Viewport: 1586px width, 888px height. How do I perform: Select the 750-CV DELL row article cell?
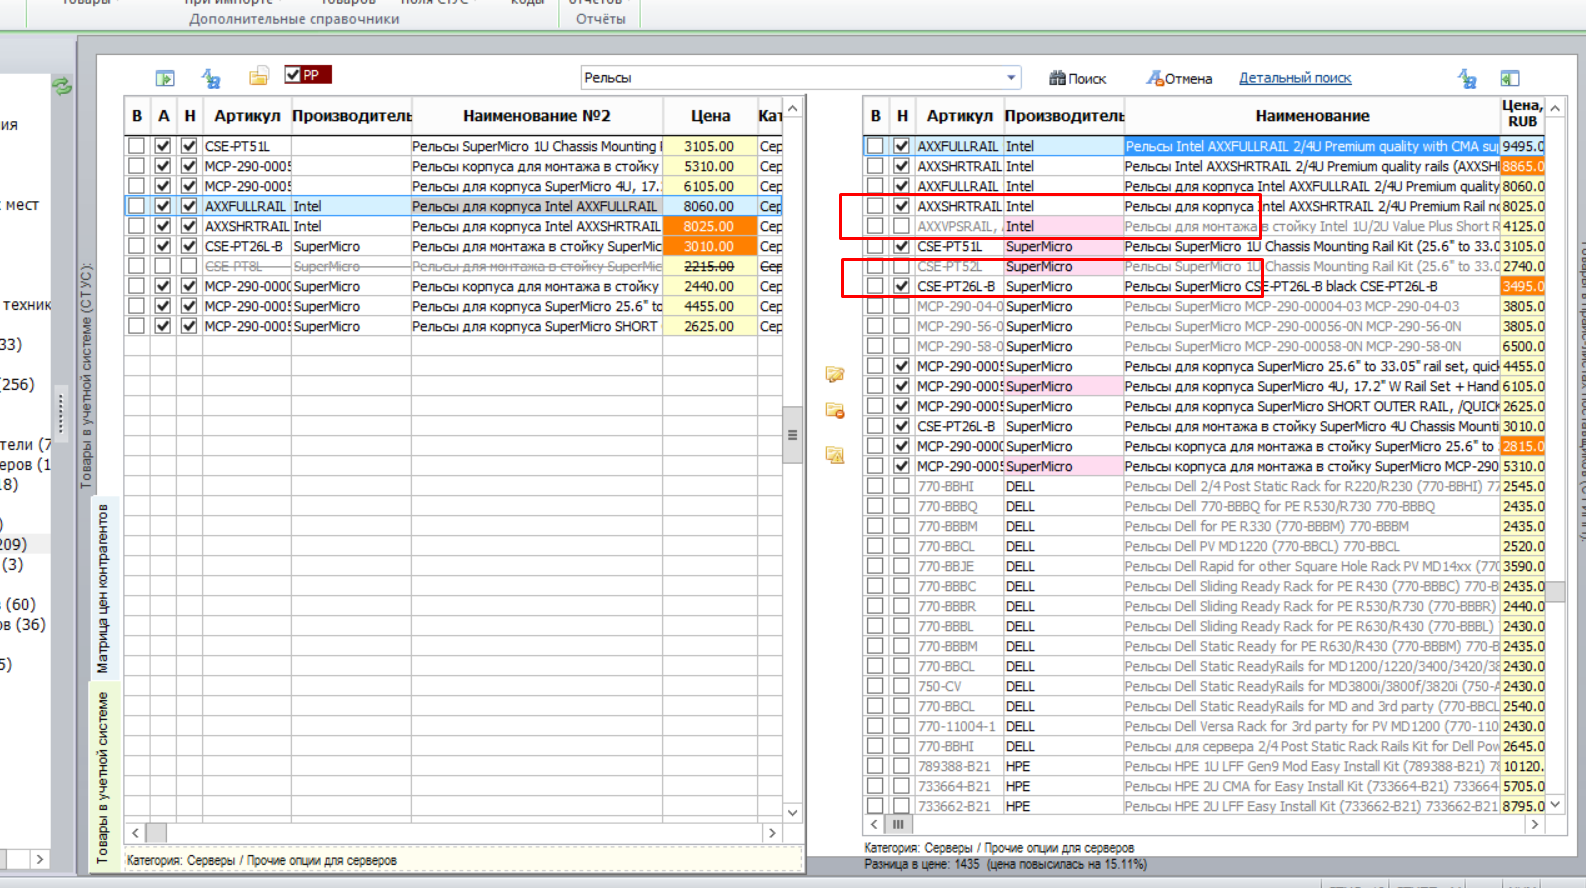tap(959, 686)
